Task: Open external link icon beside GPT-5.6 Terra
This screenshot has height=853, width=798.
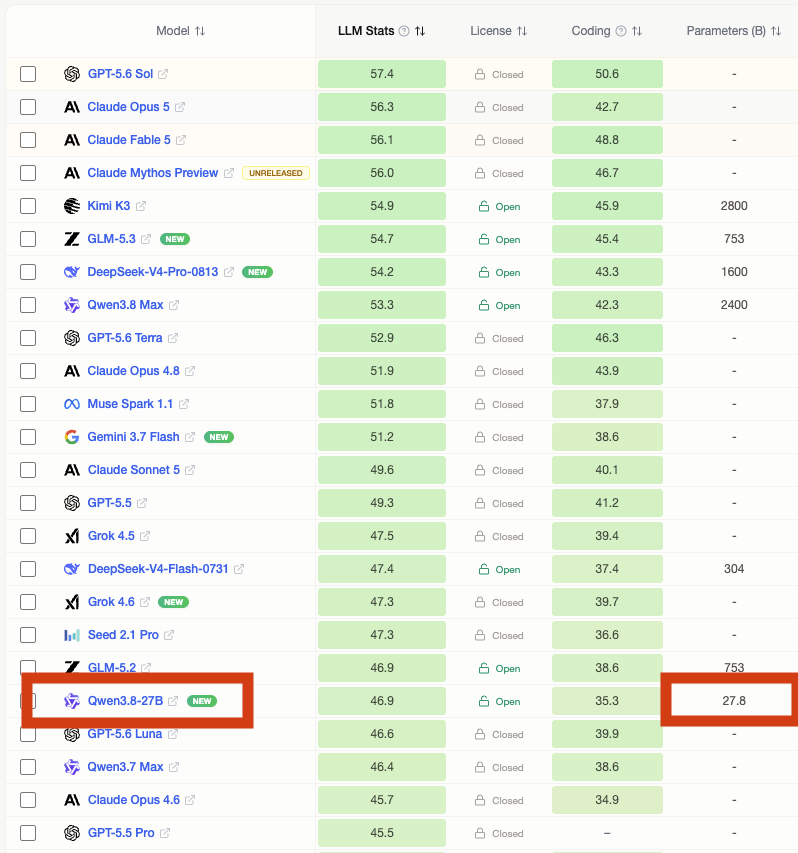Action: point(173,338)
